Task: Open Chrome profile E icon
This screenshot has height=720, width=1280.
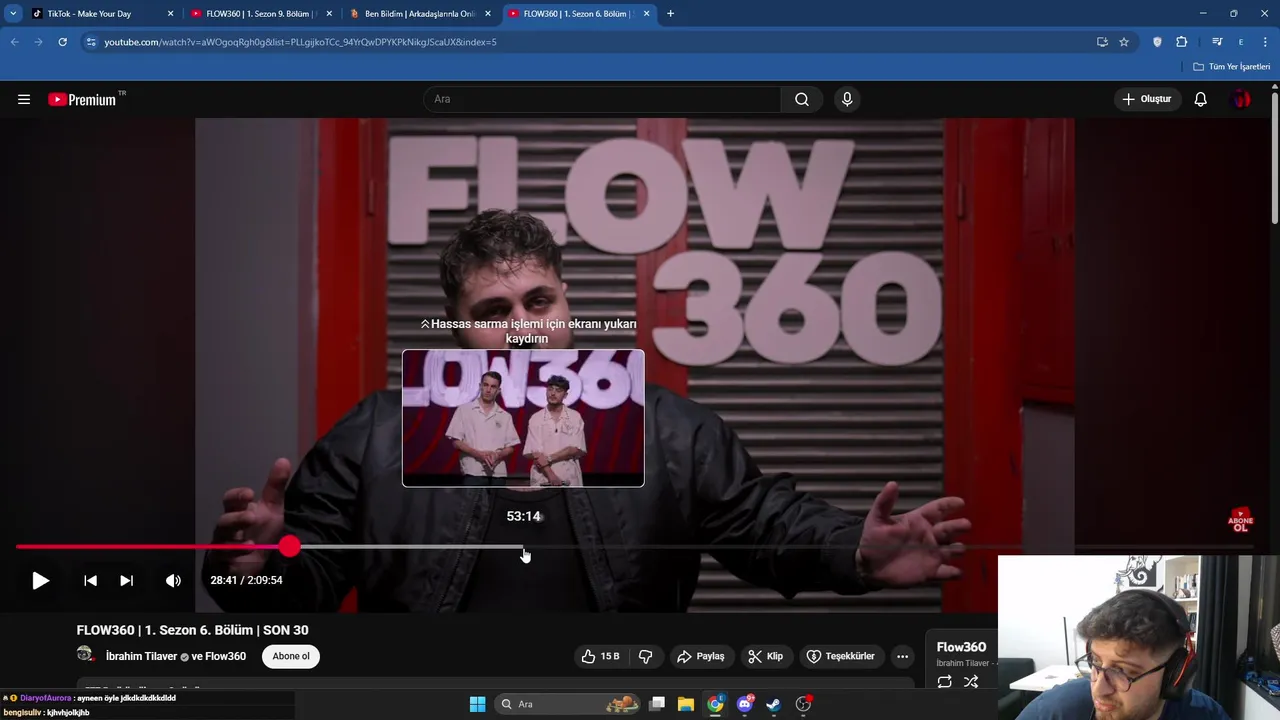Action: coord(1241,42)
